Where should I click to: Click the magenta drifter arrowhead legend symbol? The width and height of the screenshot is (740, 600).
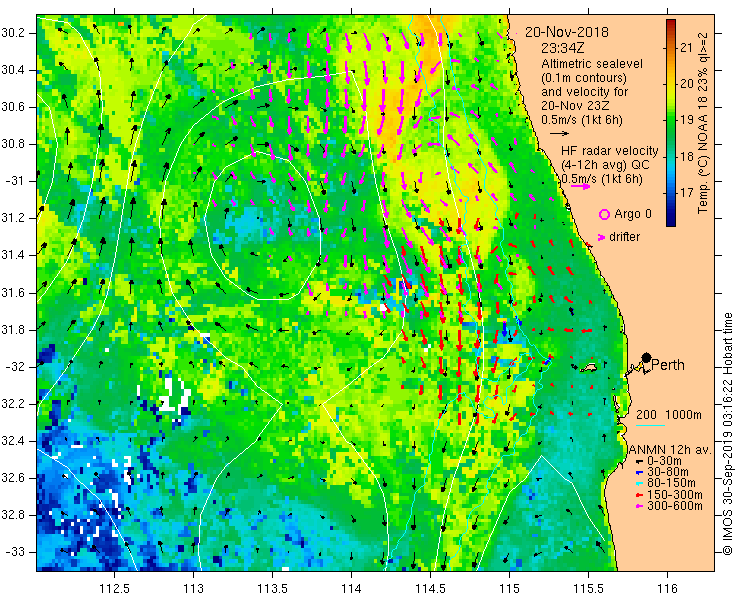601,237
